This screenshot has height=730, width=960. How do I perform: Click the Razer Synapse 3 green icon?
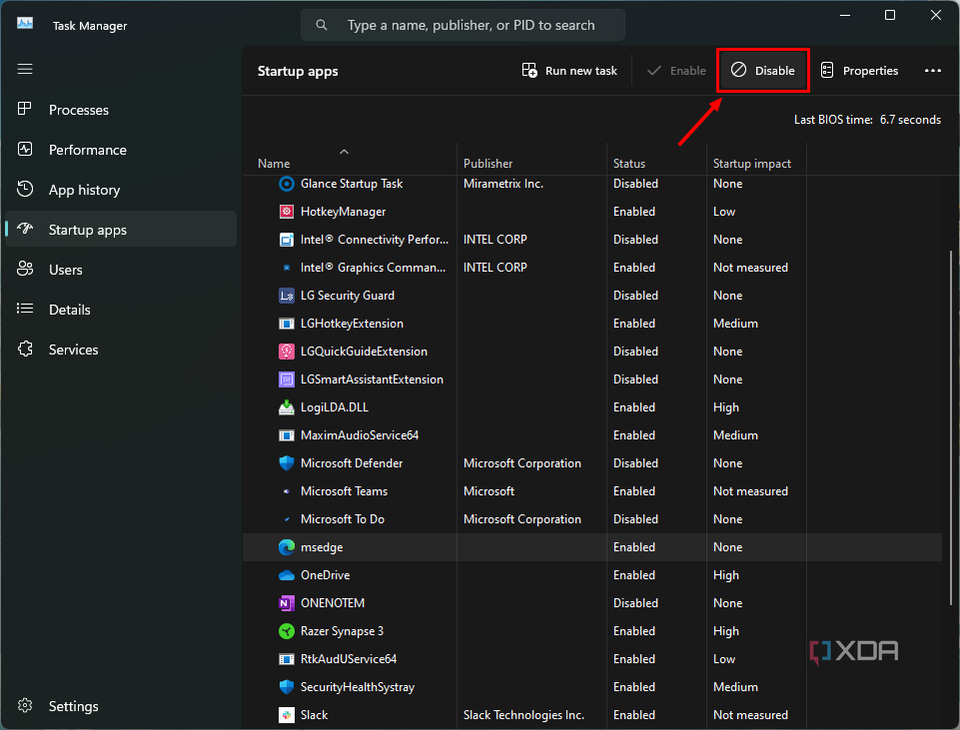point(287,631)
